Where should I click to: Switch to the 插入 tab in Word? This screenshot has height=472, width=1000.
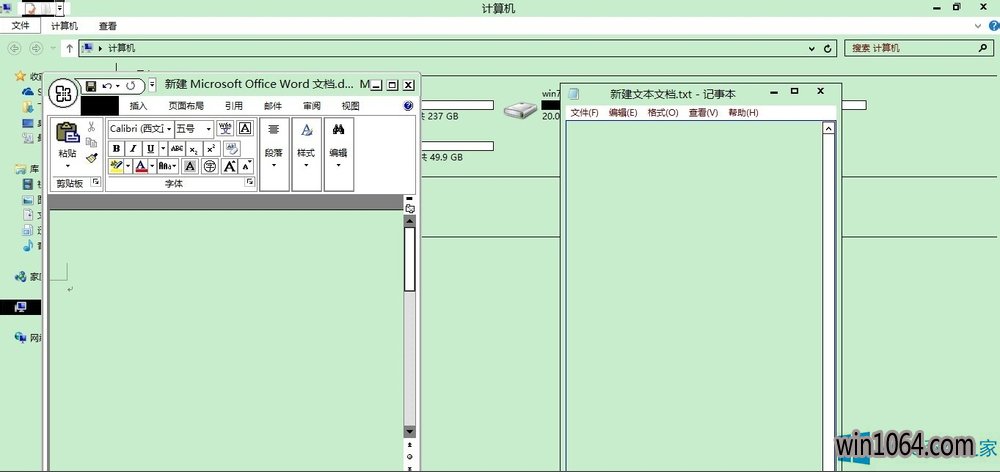coord(138,106)
